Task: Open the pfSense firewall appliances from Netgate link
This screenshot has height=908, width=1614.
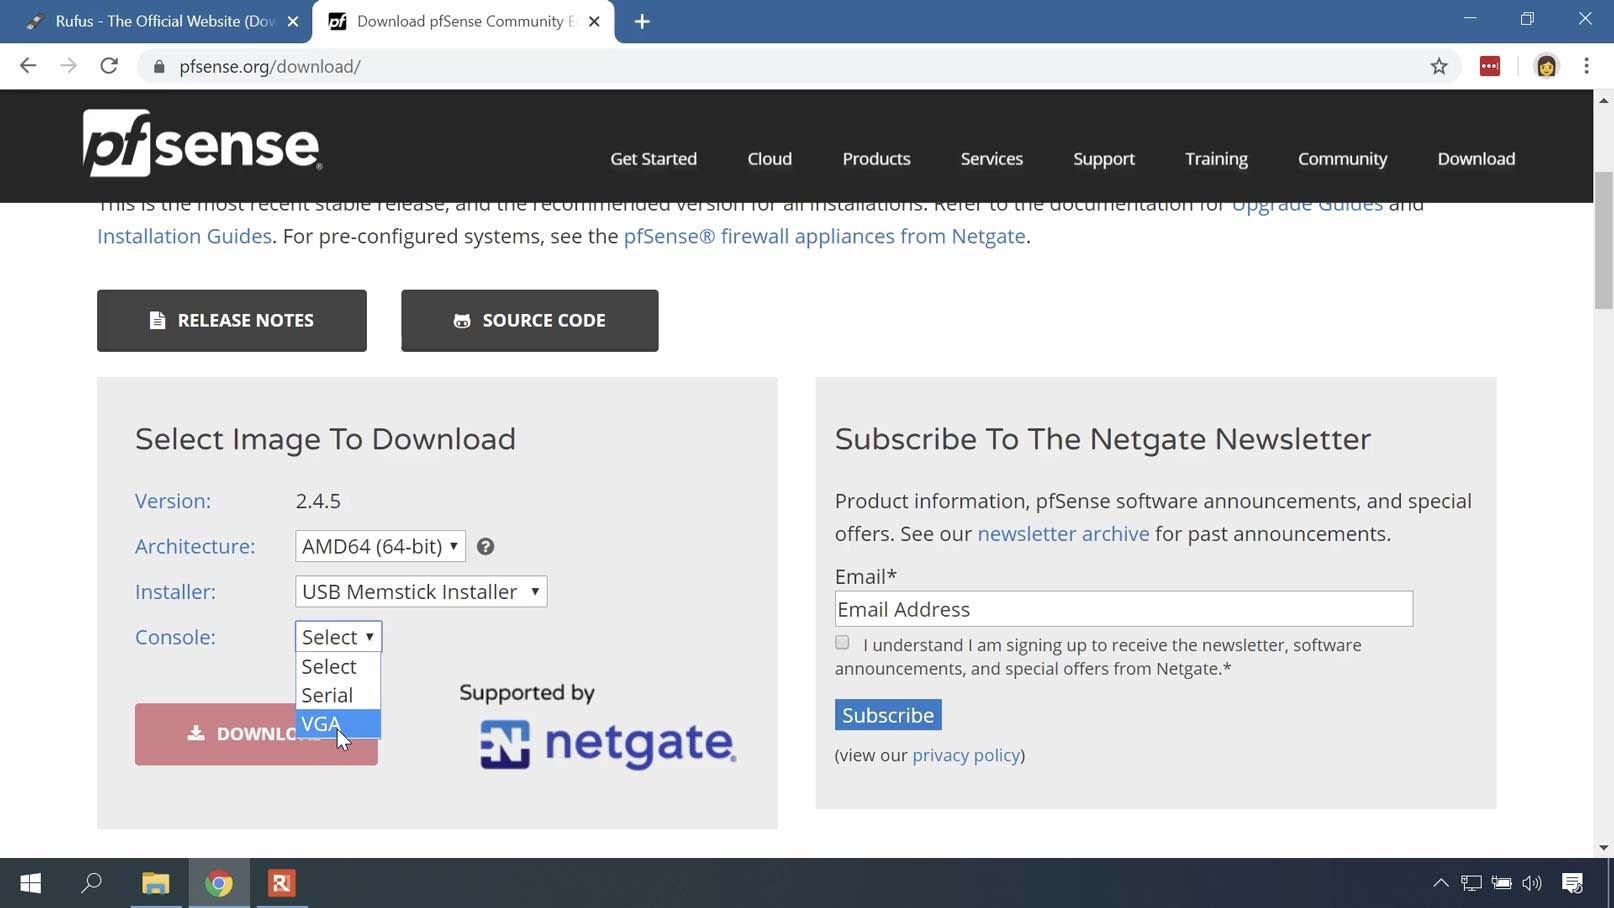Action: click(824, 236)
